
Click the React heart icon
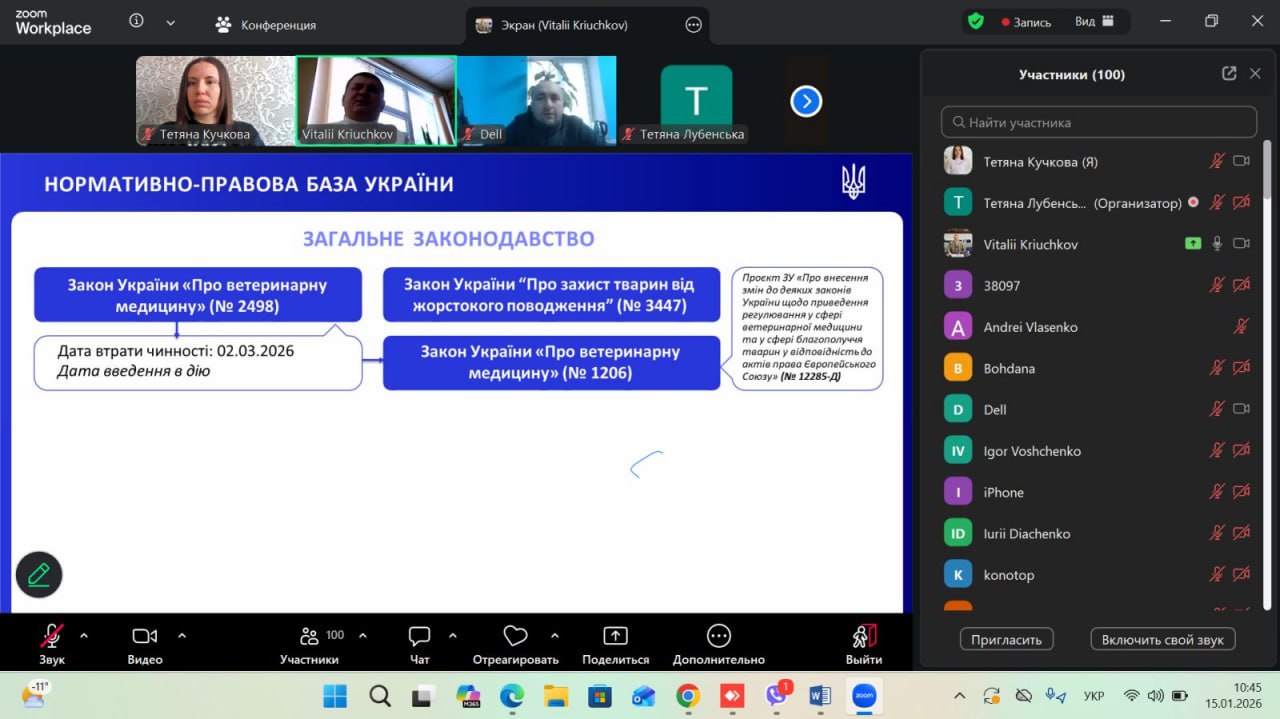pos(515,637)
